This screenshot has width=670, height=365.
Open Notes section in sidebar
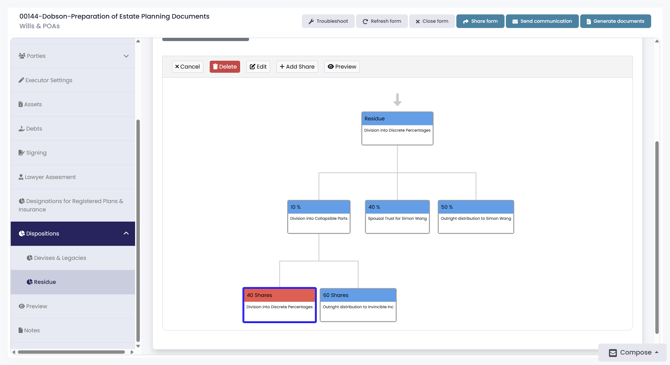point(73,330)
